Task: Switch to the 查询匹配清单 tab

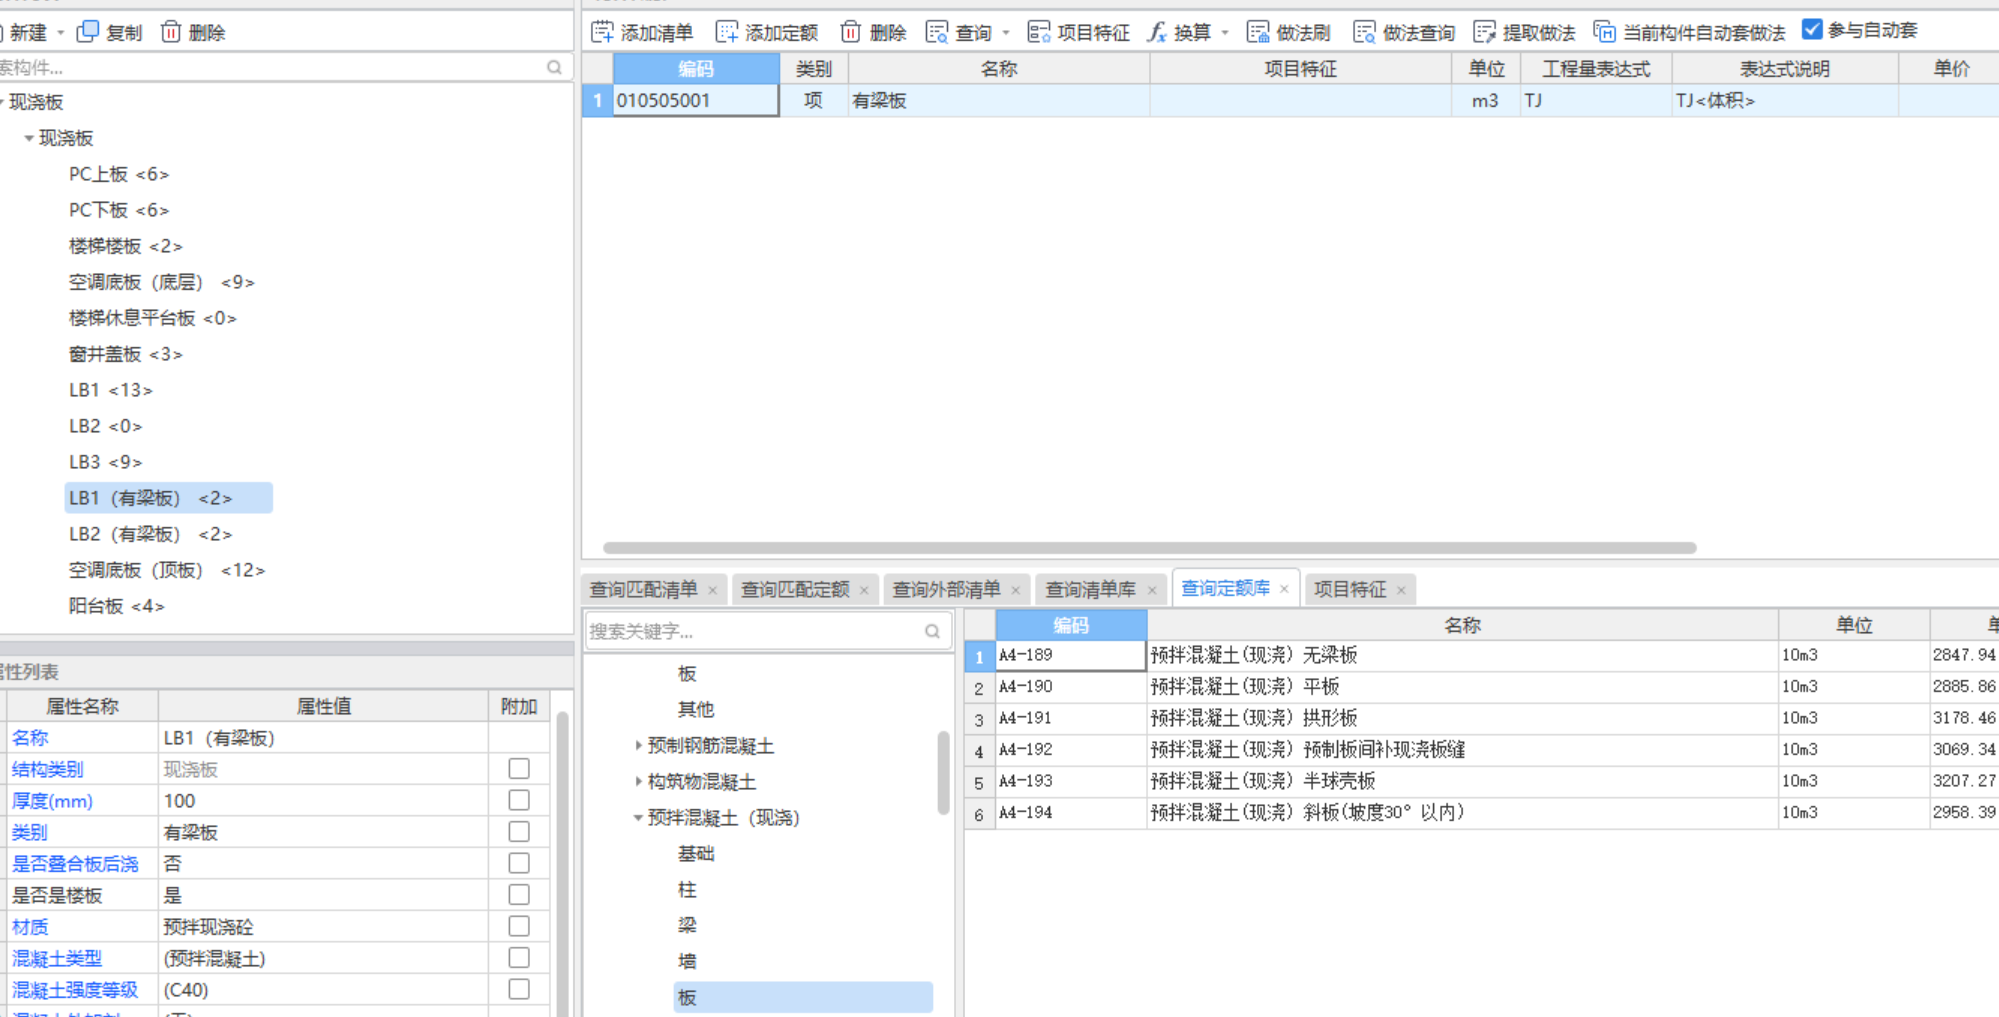Action: click(x=643, y=589)
